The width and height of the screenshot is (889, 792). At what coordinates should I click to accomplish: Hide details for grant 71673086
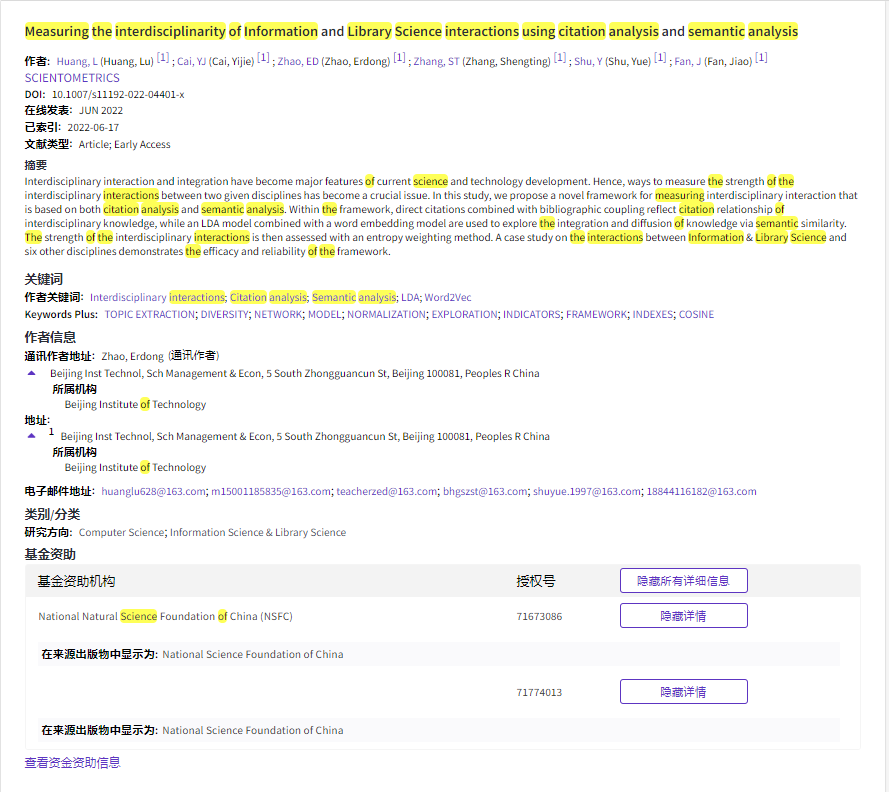point(683,616)
